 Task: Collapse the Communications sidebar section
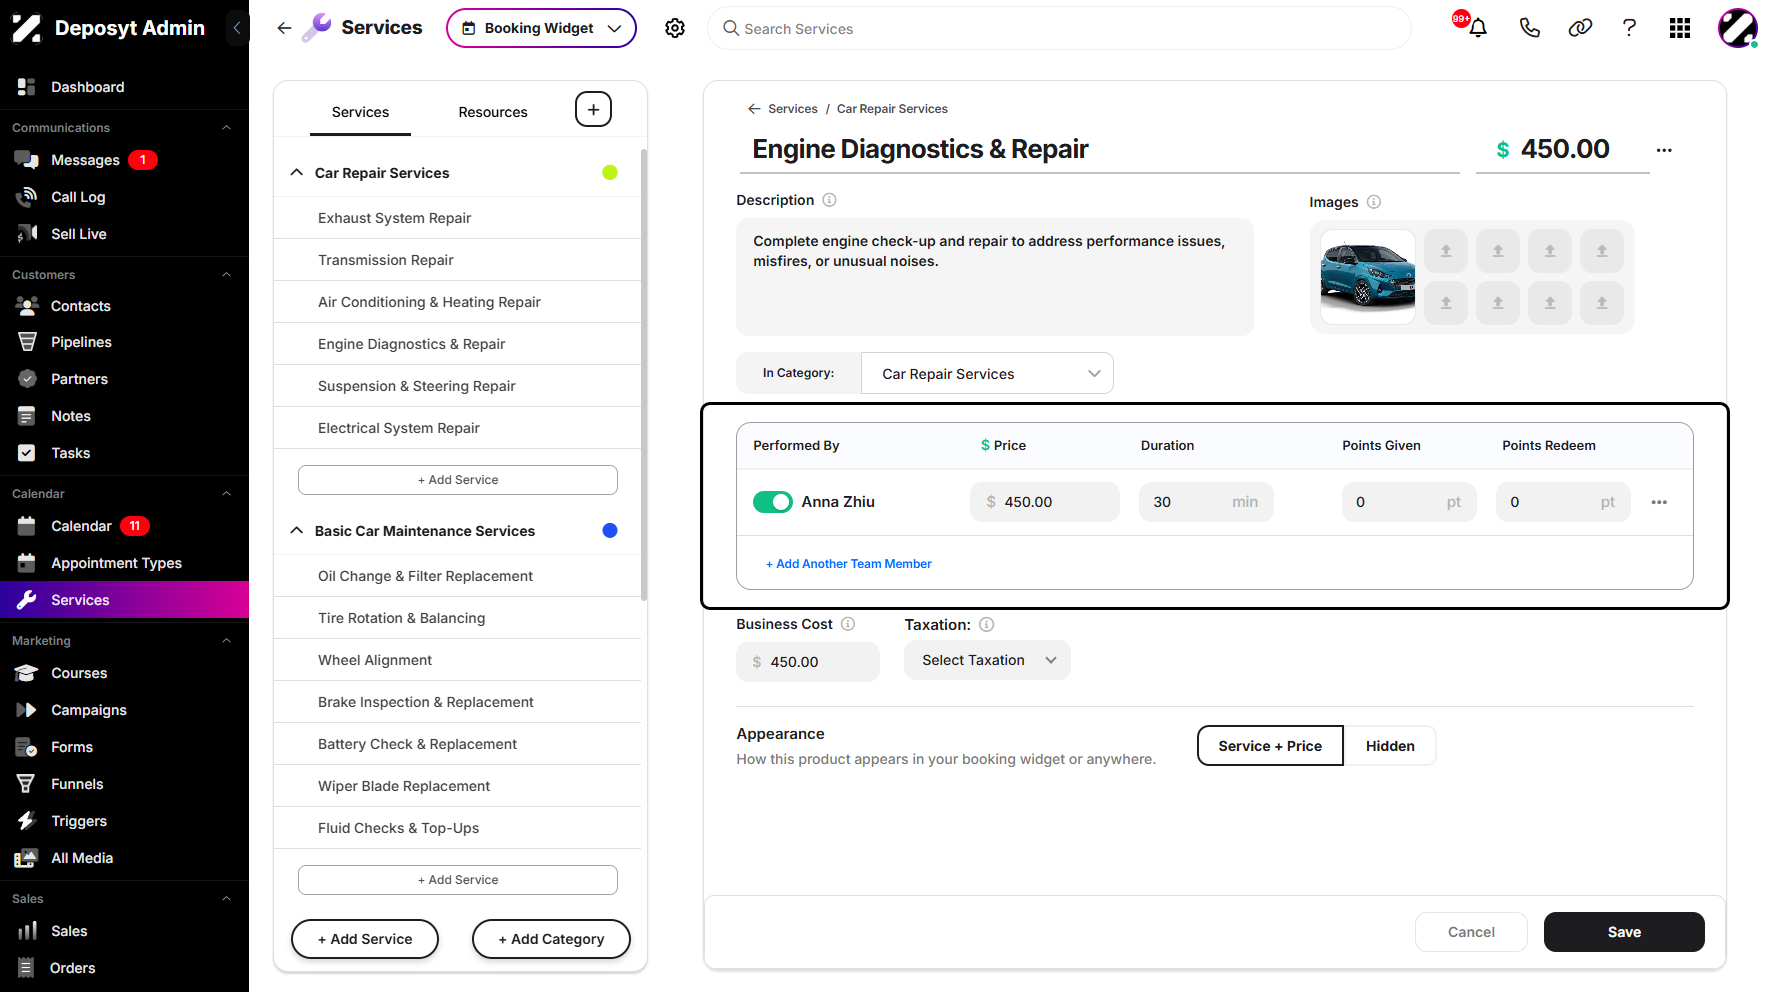click(226, 128)
